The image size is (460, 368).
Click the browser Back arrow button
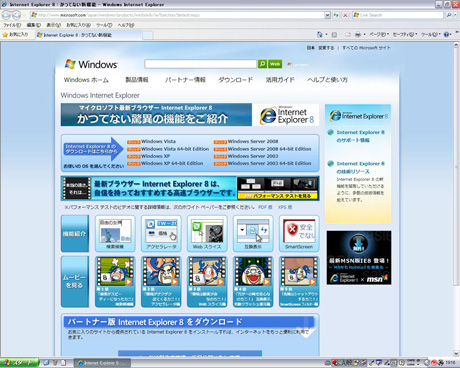[x=7, y=15]
